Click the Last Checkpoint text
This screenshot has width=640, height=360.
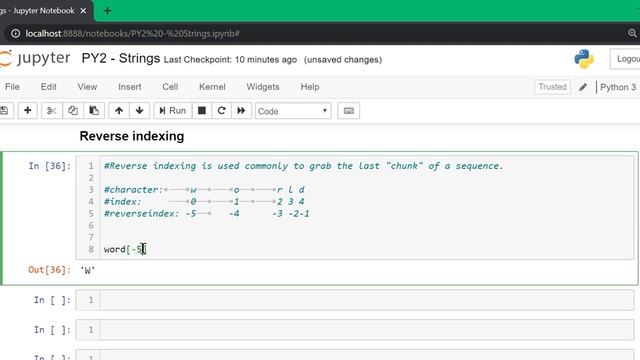pyautogui.click(x=230, y=60)
